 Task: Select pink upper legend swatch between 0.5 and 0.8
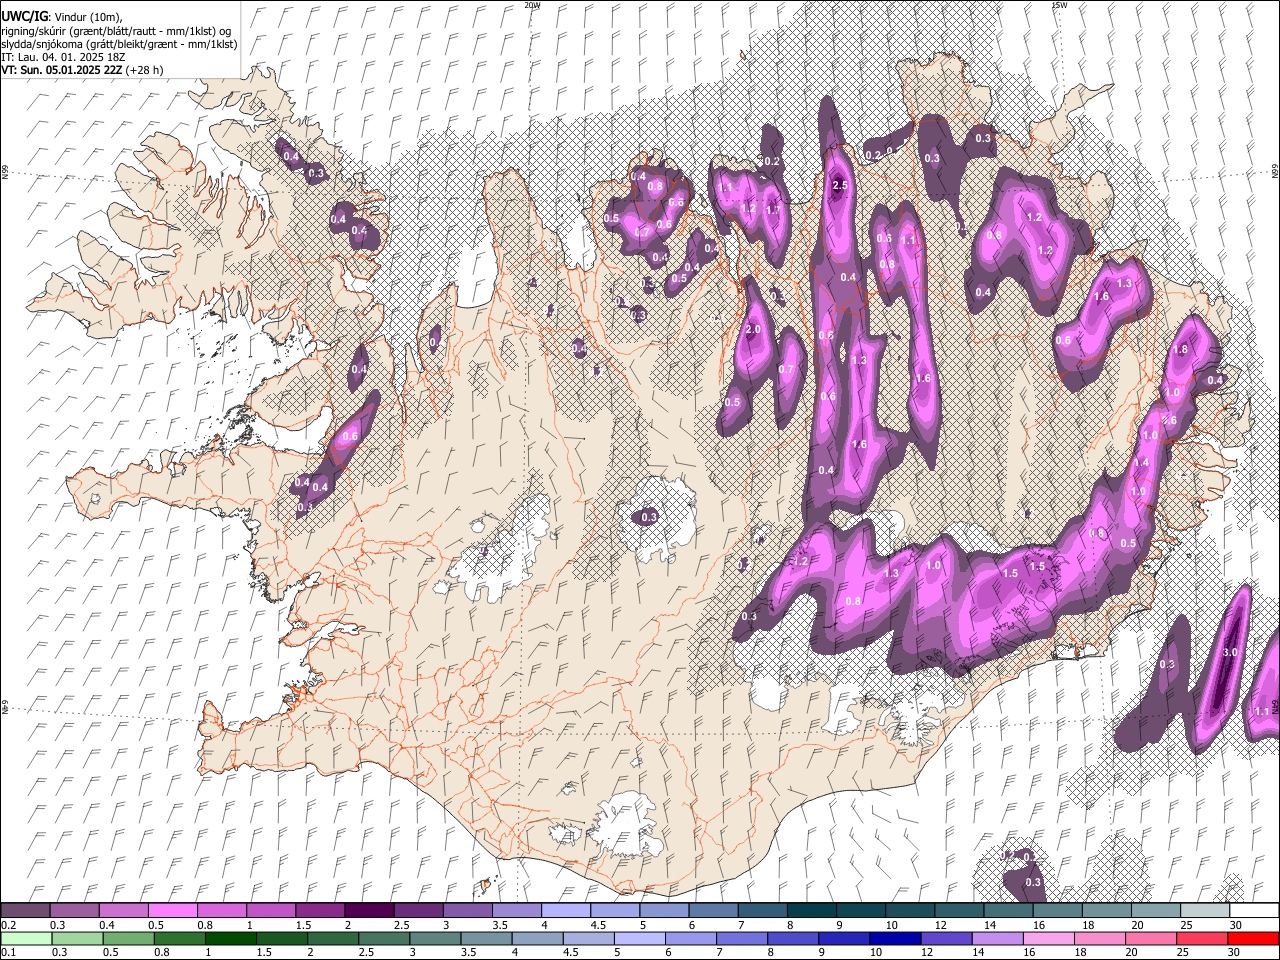pos(172,911)
